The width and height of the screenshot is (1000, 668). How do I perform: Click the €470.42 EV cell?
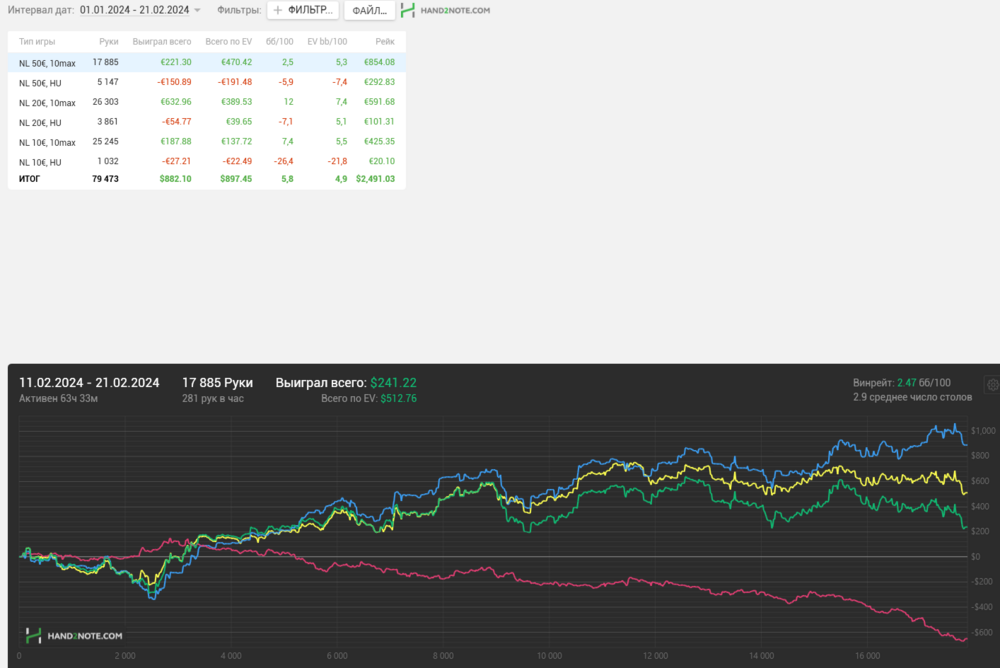point(237,62)
